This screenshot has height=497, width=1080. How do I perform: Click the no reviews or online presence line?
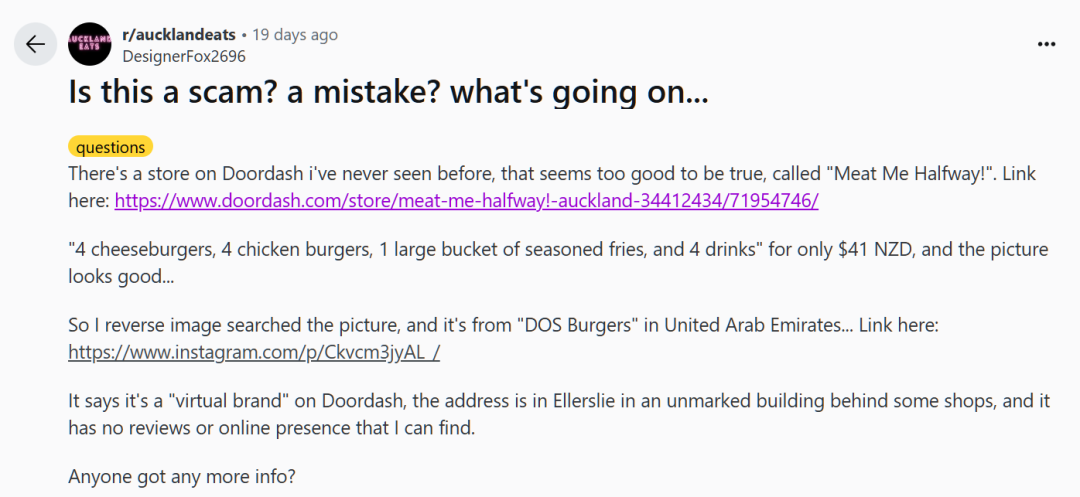[x=271, y=428]
